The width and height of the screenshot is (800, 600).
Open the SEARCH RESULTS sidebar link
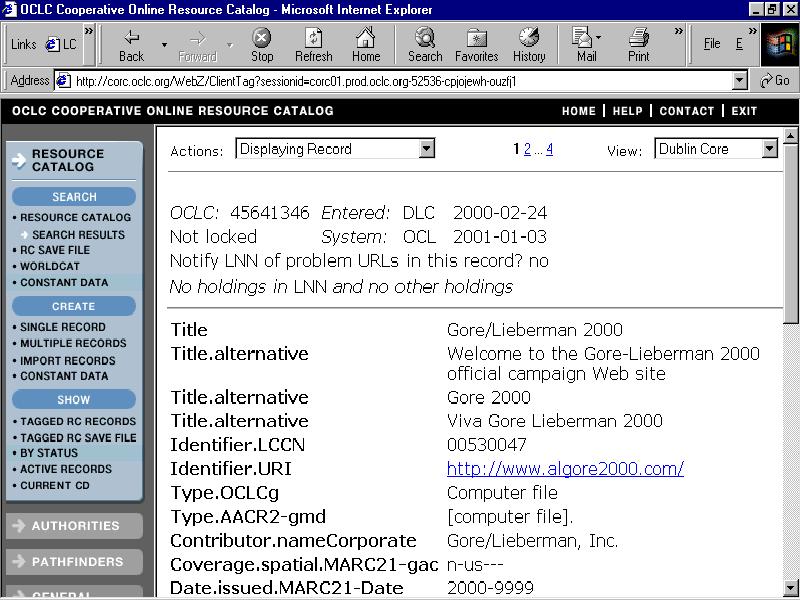pyautogui.click(x=78, y=235)
